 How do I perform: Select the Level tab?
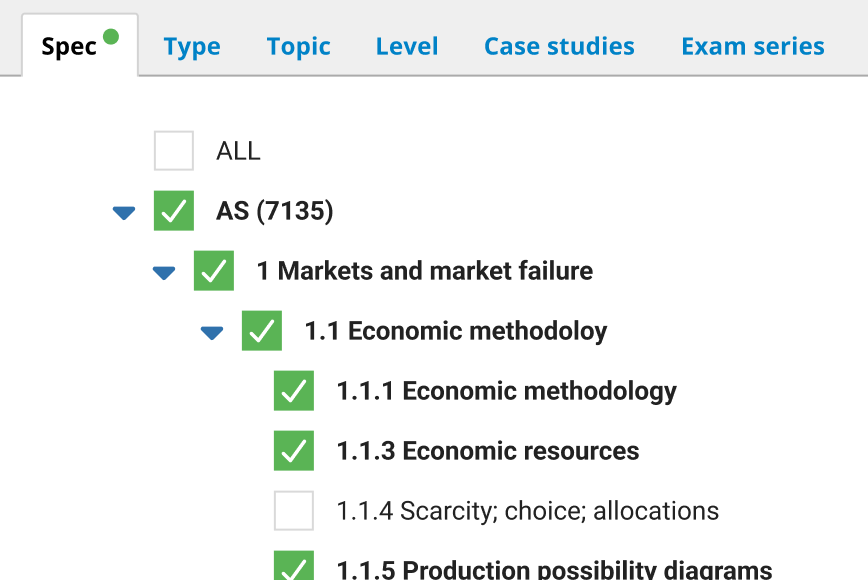[x=407, y=47]
